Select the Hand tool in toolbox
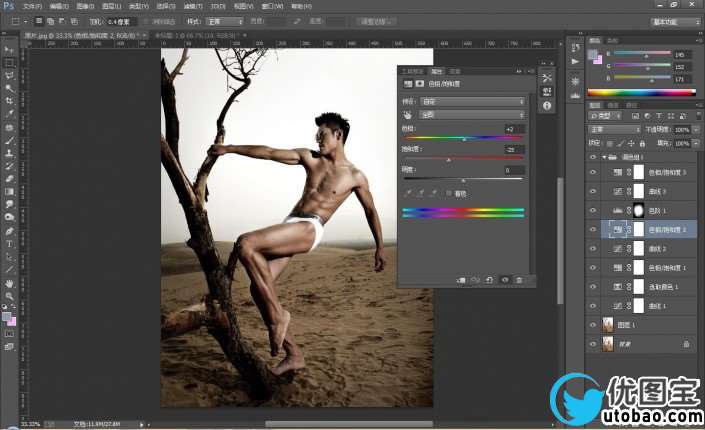 pos(9,284)
